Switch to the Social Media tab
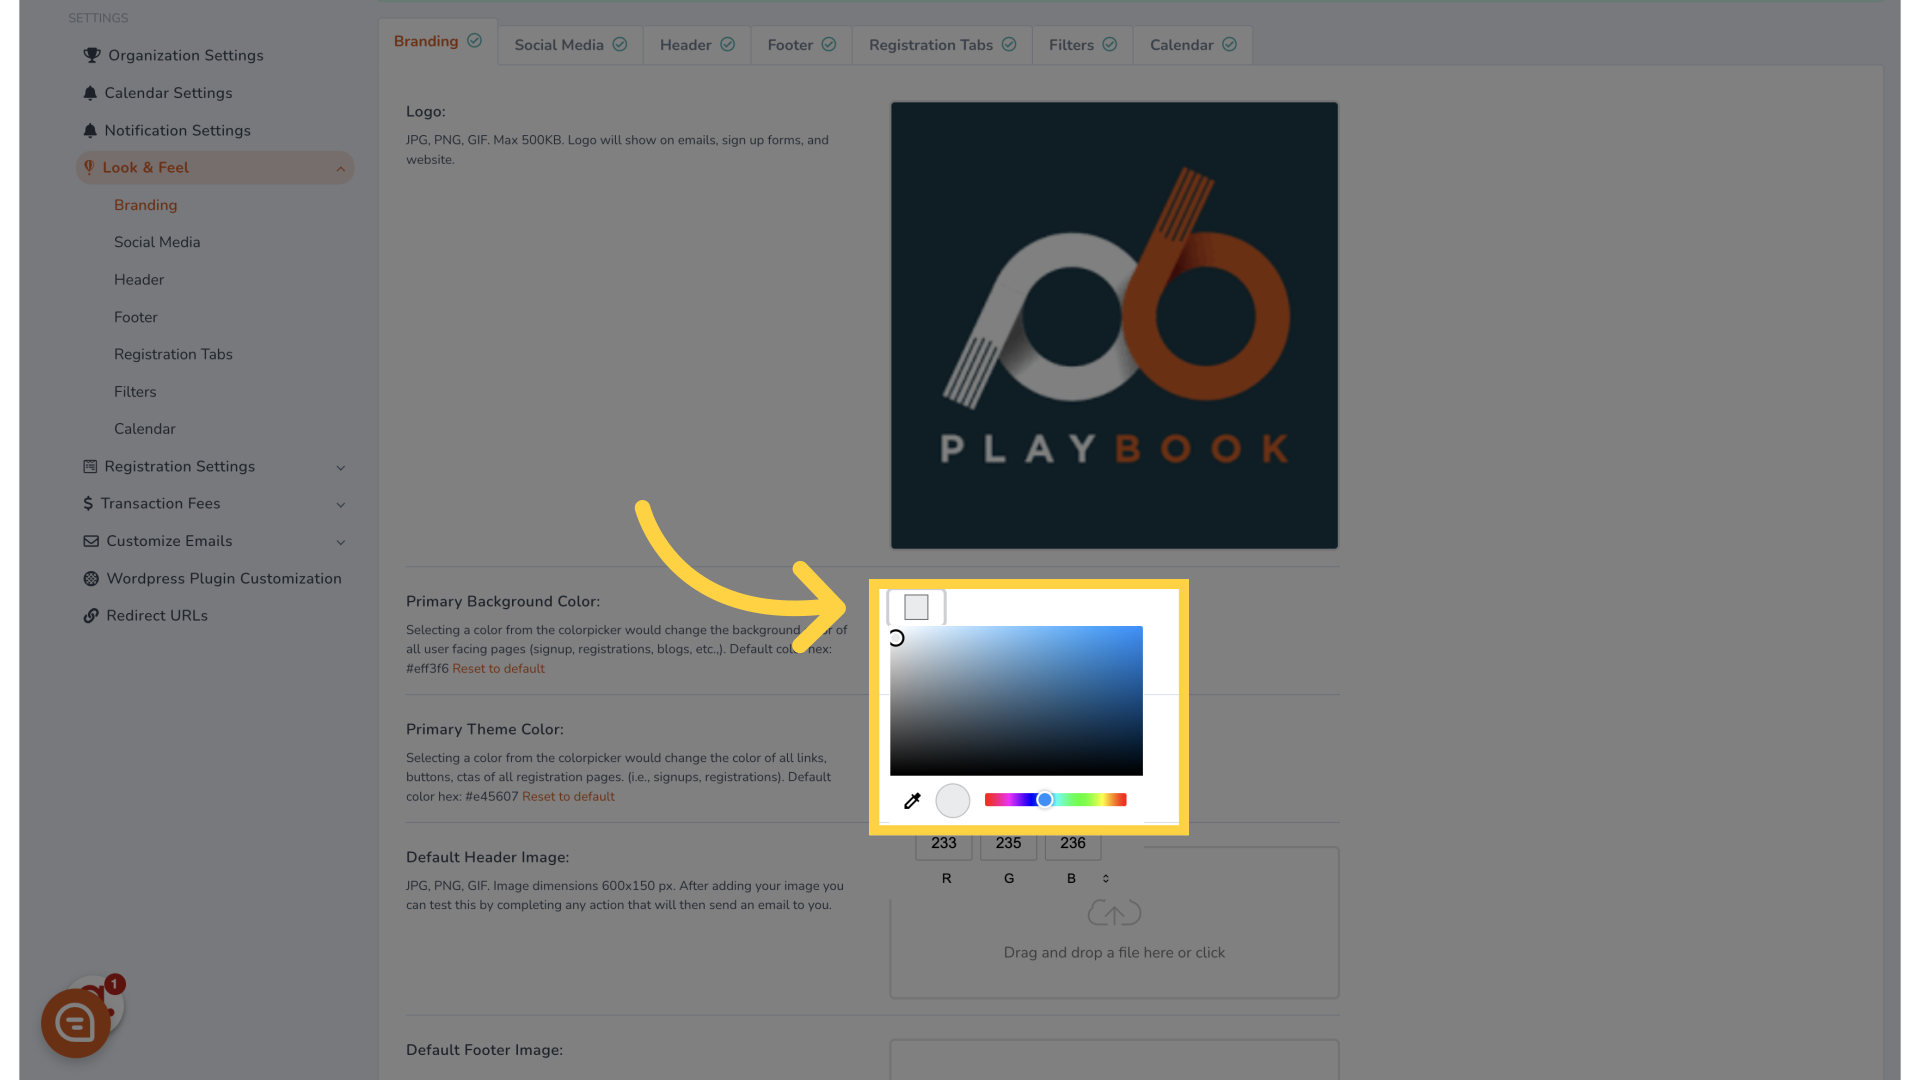The height and width of the screenshot is (1080, 1920). click(x=570, y=45)
